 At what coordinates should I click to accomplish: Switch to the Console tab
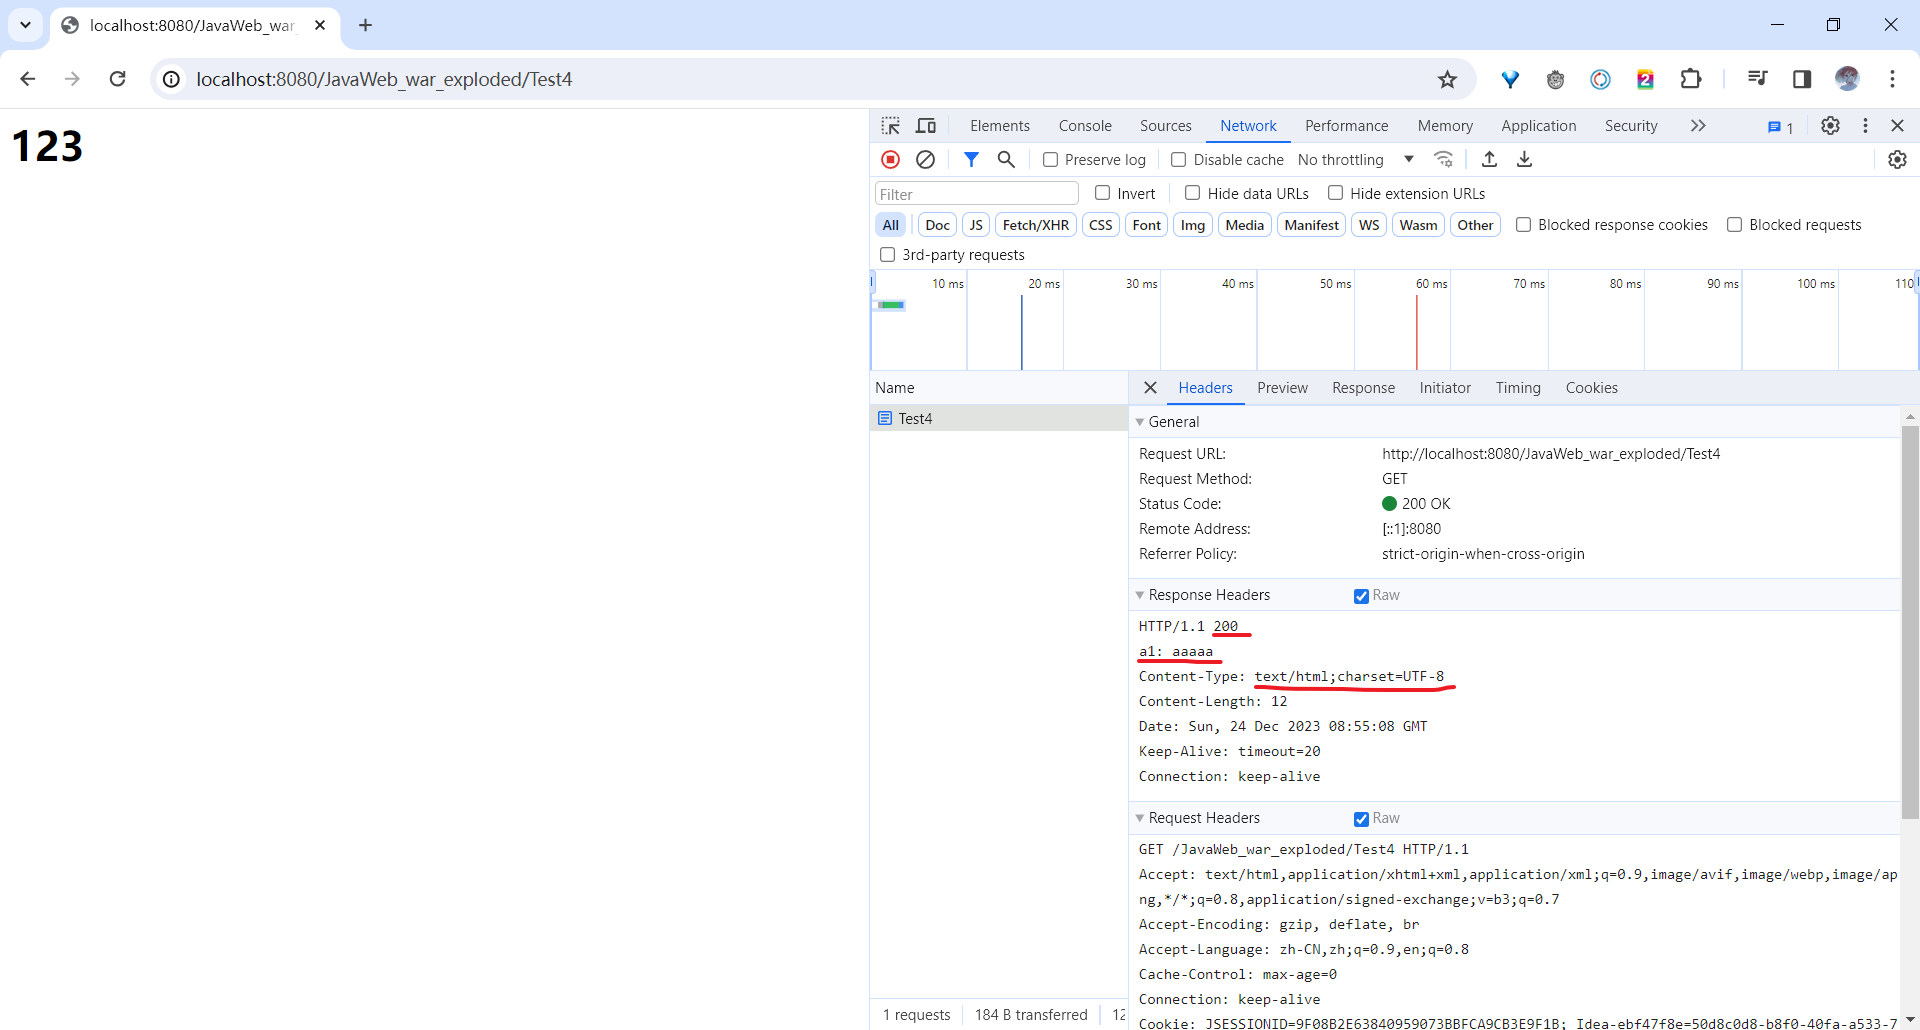point(1085,126)
